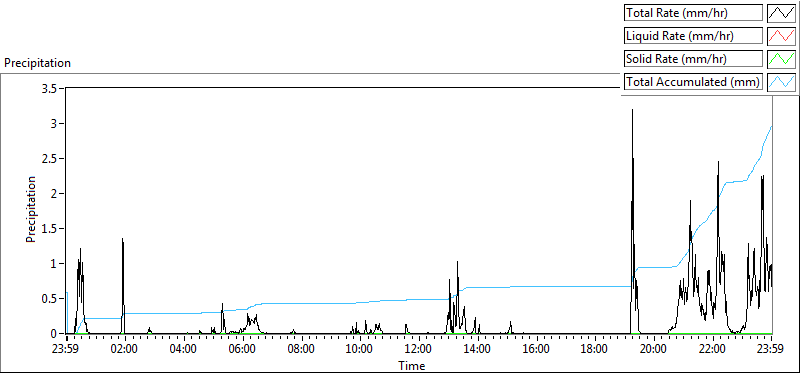Click the 3.5 y-axis maximum value
Viewport: 800px width, 373px height.
[49, 88]
